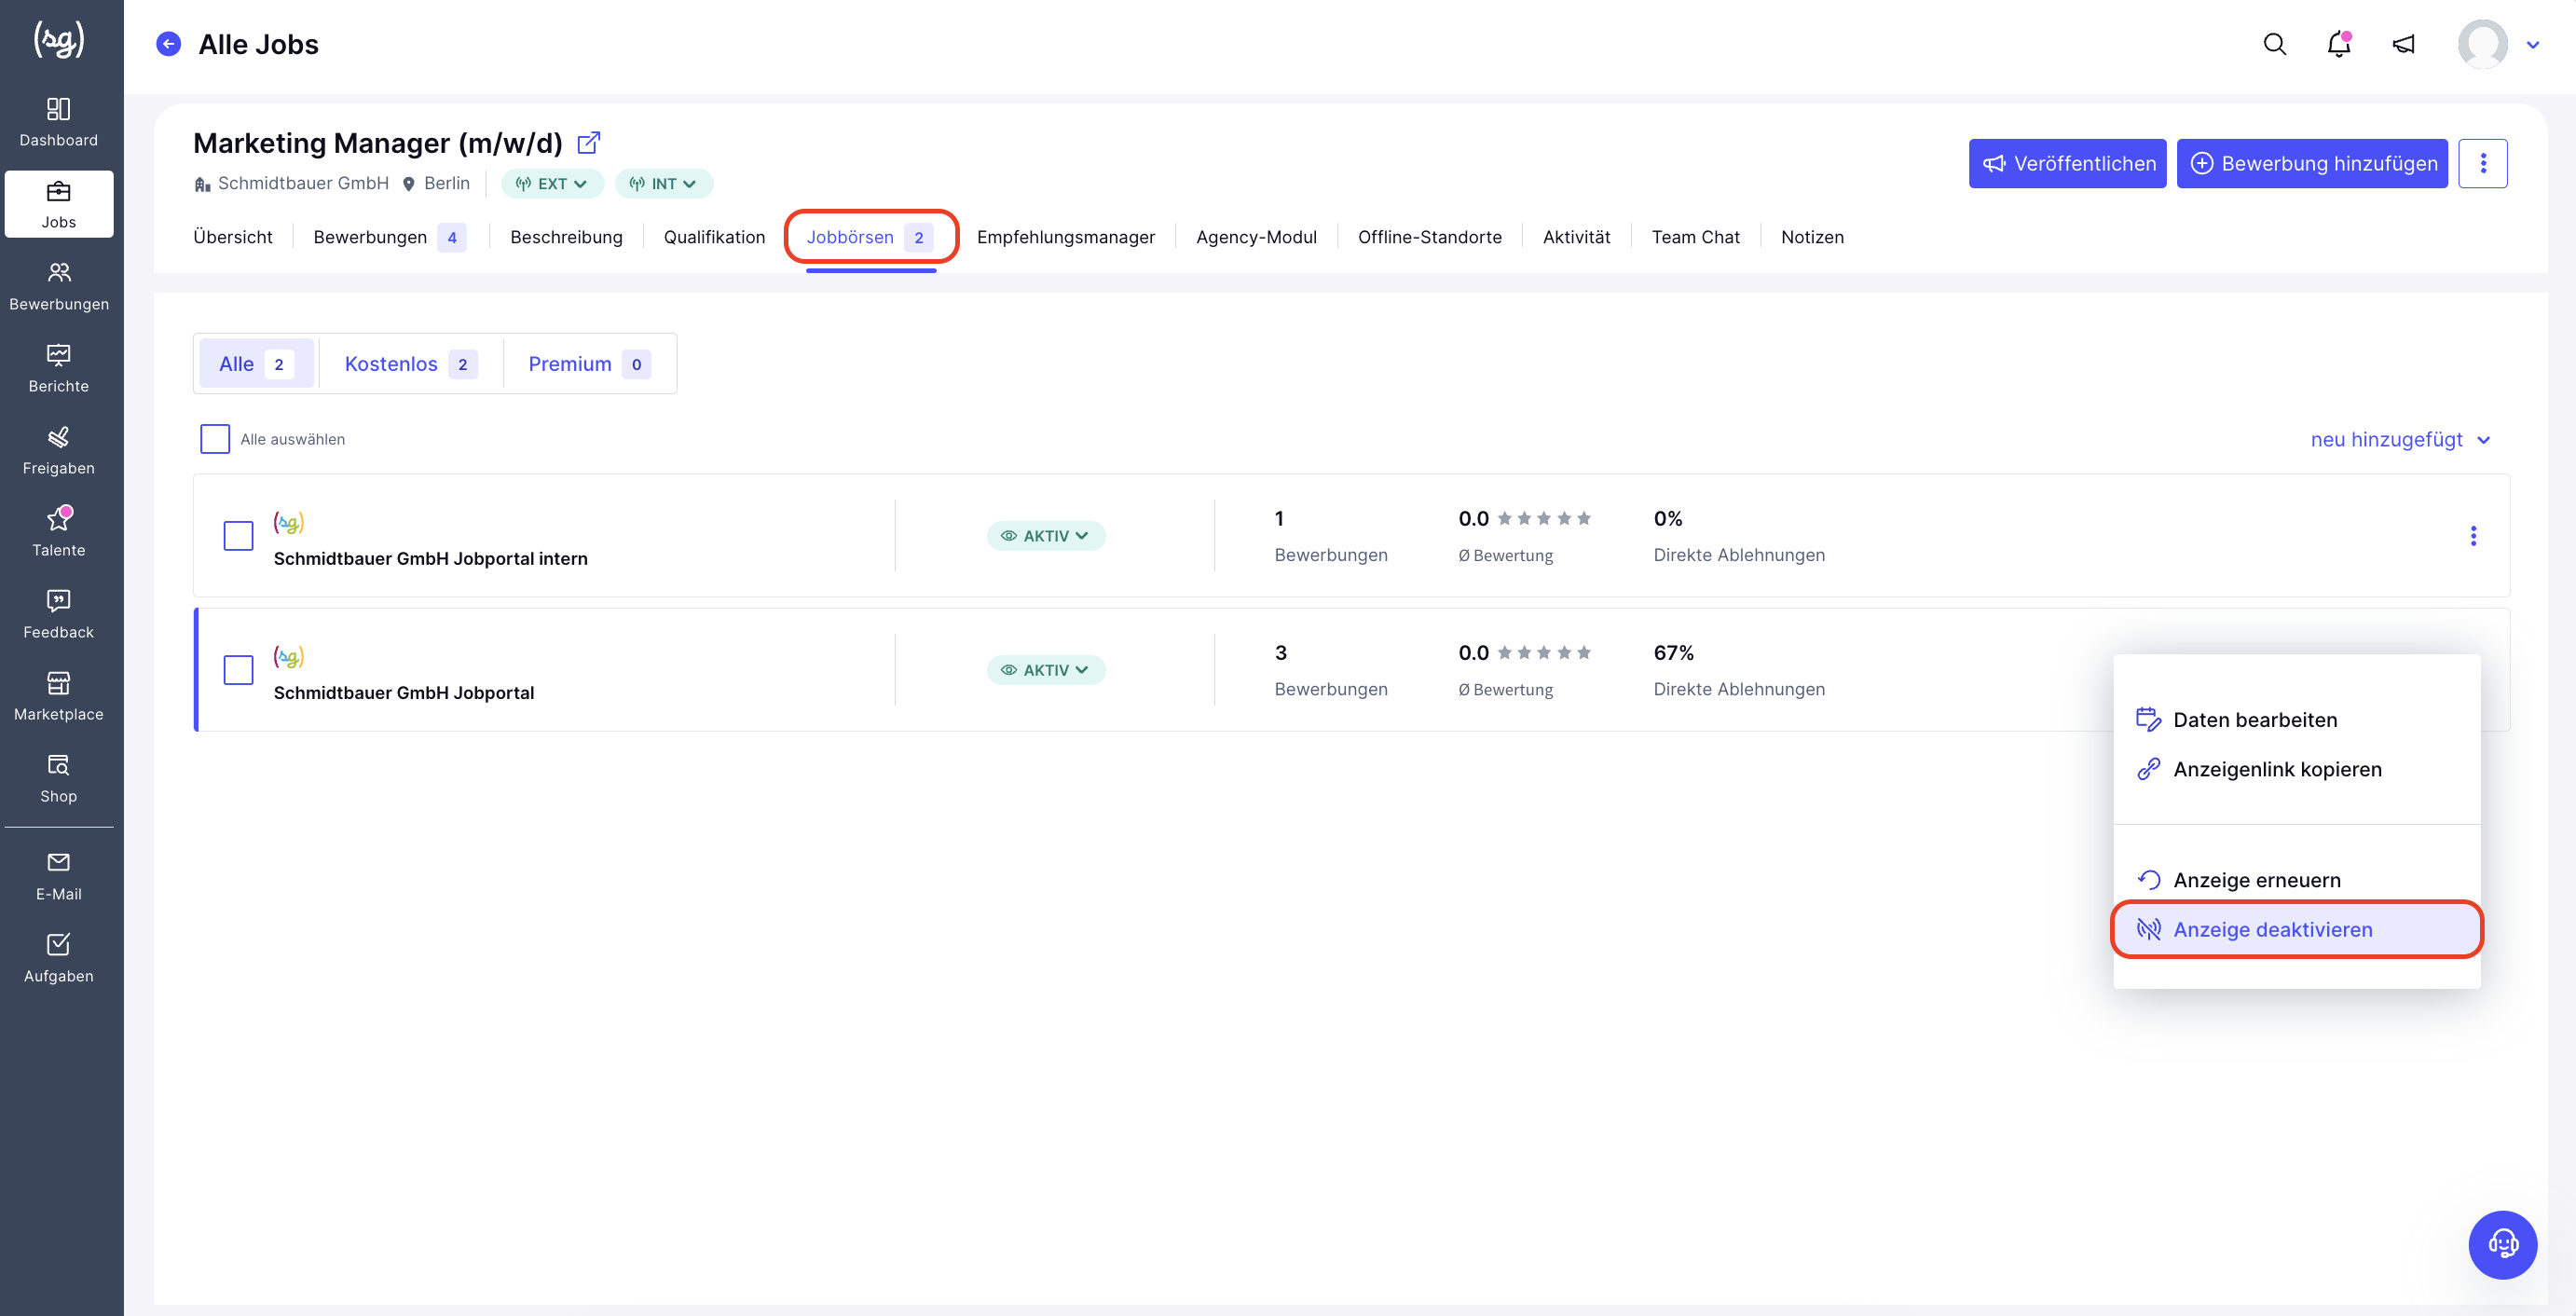Open three-dot menu for Jobportal intern row

click(x=2473, y=536)
